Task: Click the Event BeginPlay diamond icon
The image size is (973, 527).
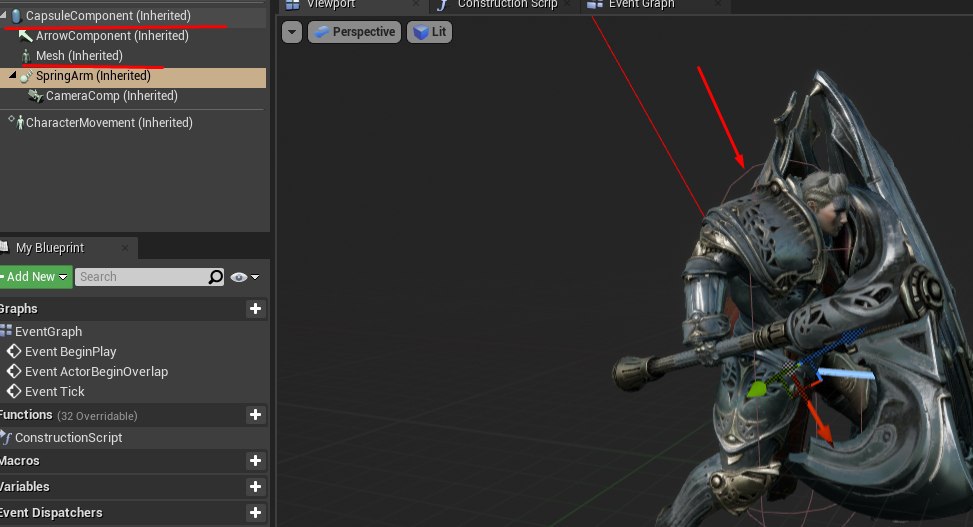Action: point(14,351)
